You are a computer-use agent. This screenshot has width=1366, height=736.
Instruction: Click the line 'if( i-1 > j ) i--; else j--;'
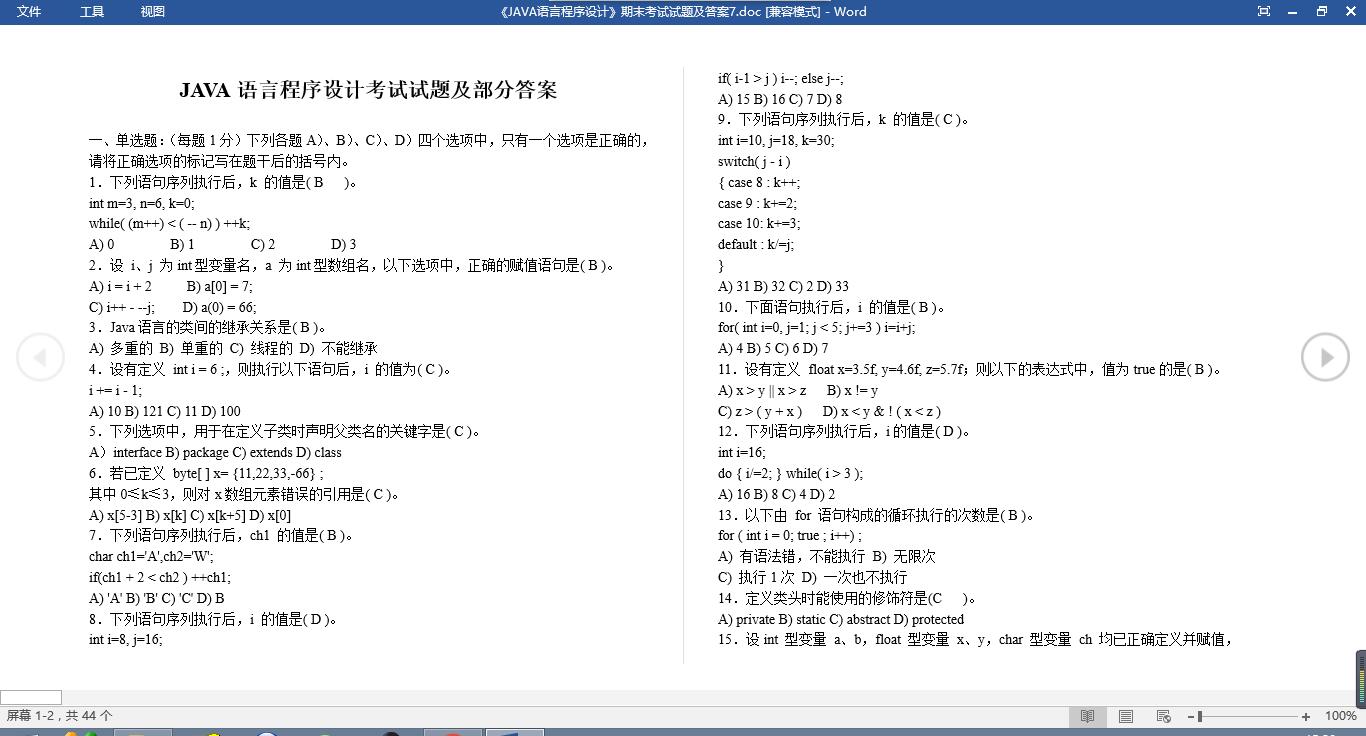pyautogui.click(x=781, y=78)
